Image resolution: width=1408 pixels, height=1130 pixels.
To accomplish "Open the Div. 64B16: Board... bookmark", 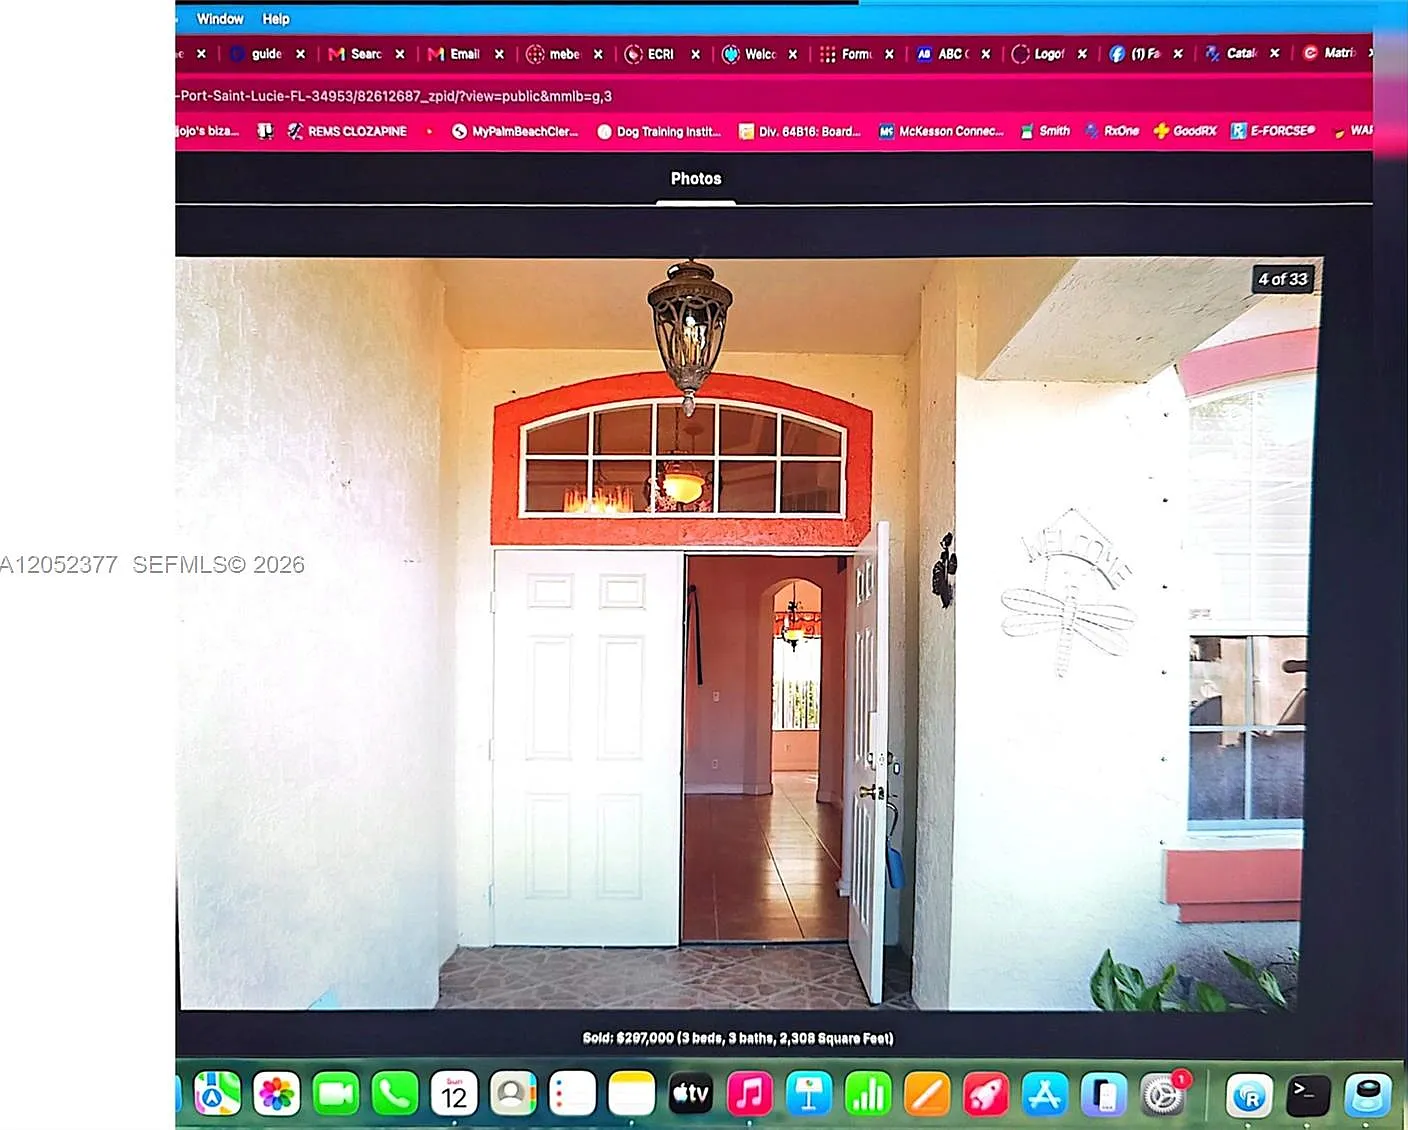I will (800, 131).
